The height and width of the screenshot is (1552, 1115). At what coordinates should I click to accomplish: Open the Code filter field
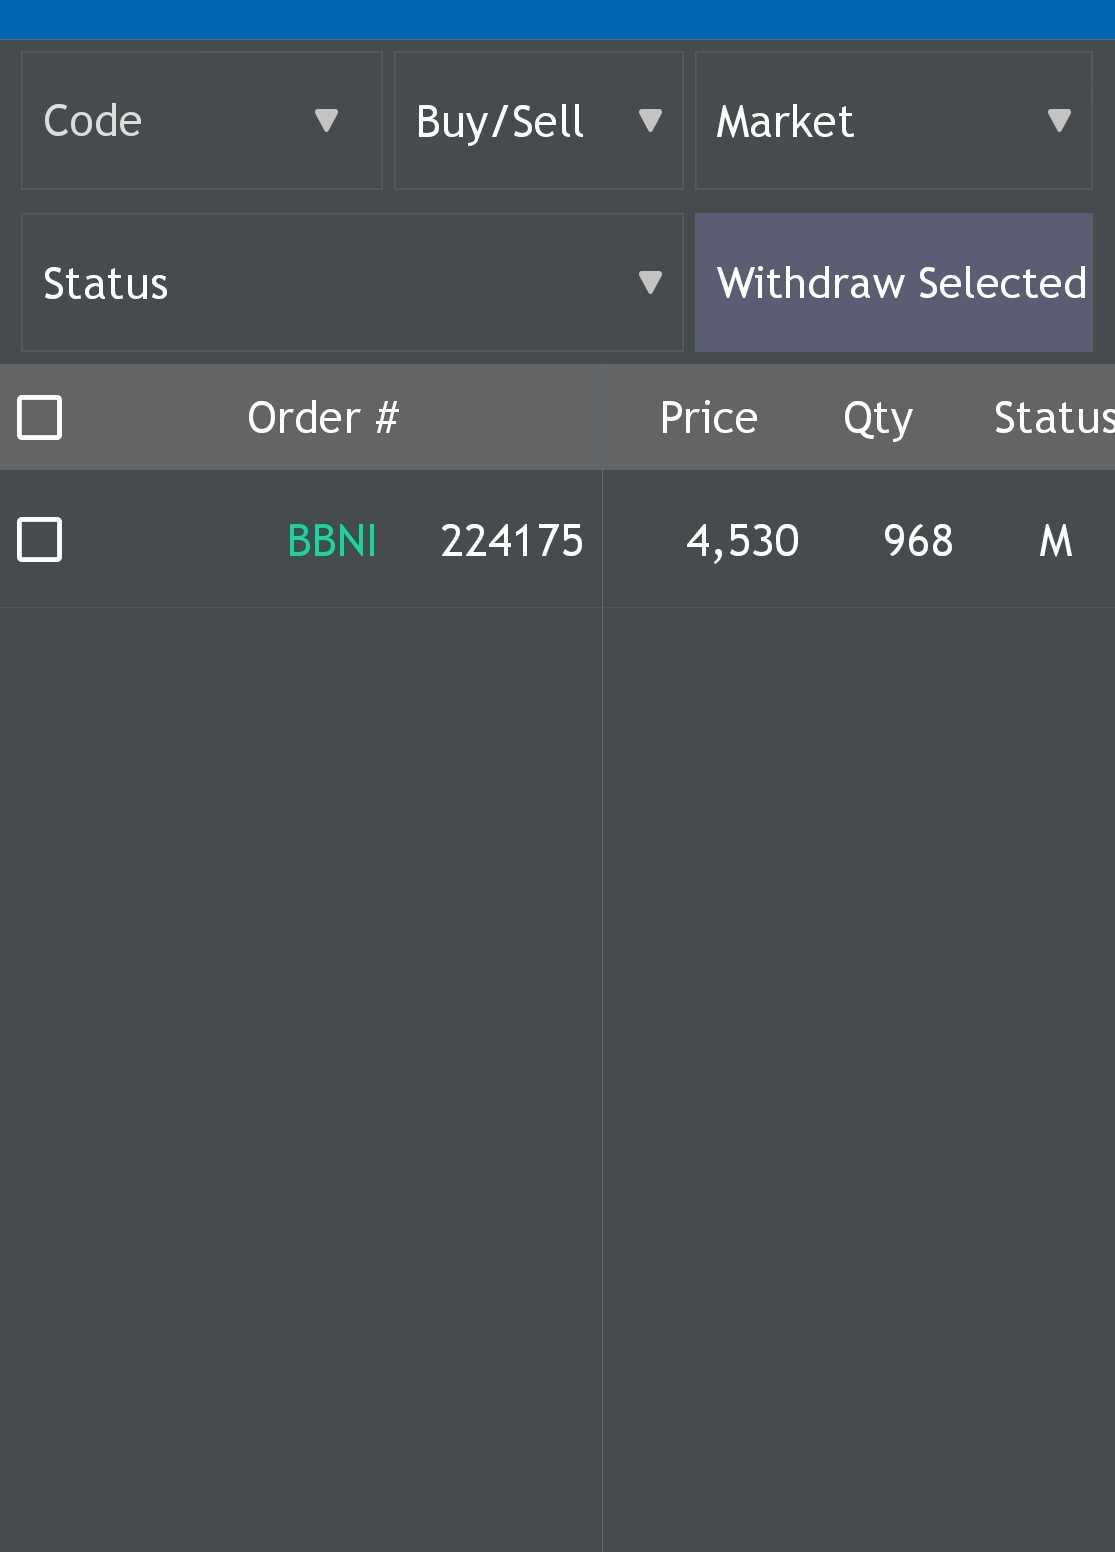point(170,121)
